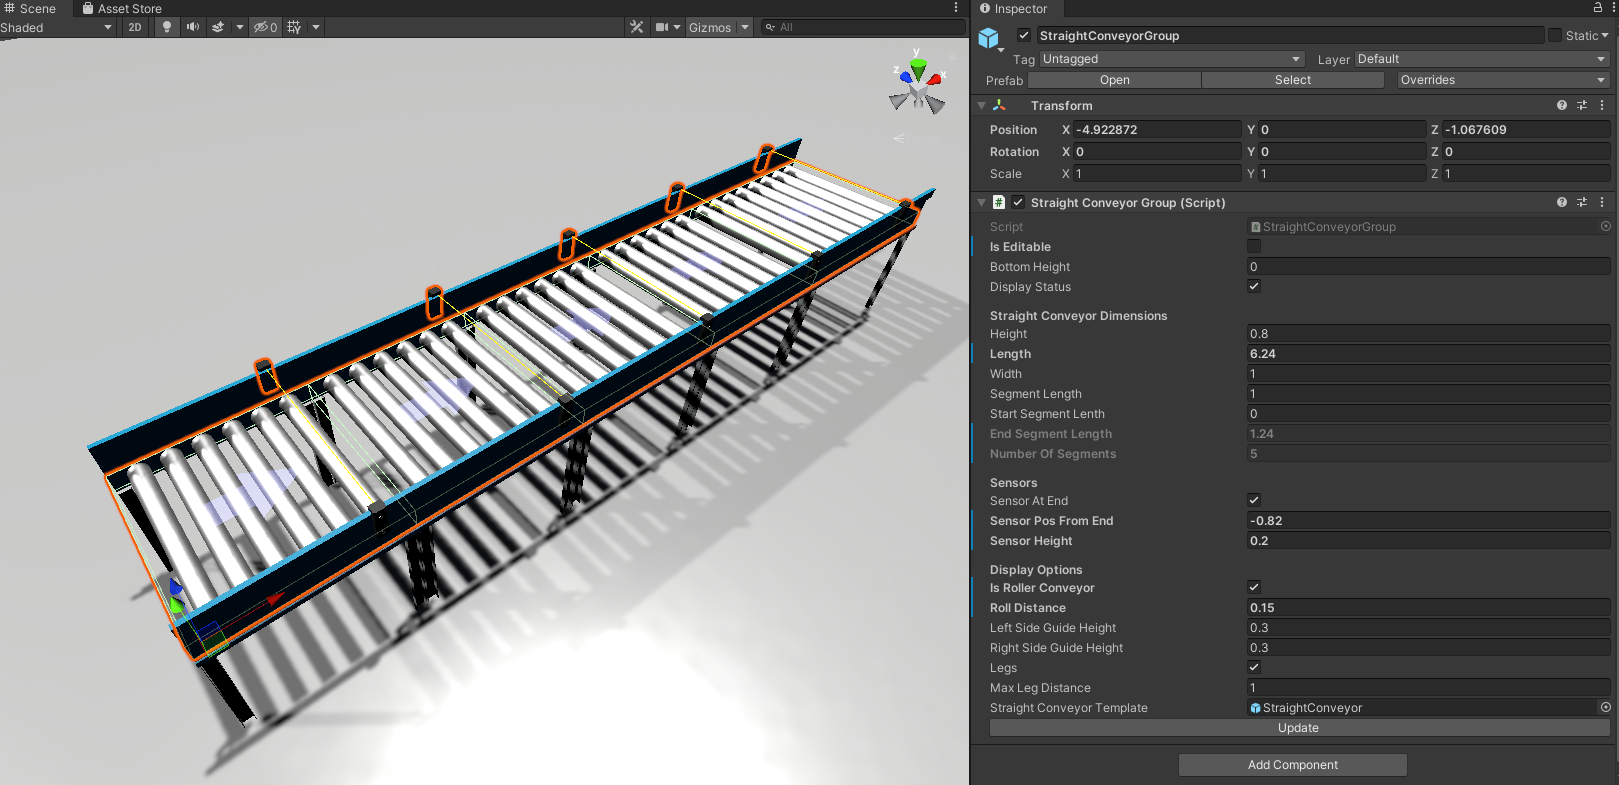Disable the Legs checkbox
1619x785 pixels.
coord(1254,667)
